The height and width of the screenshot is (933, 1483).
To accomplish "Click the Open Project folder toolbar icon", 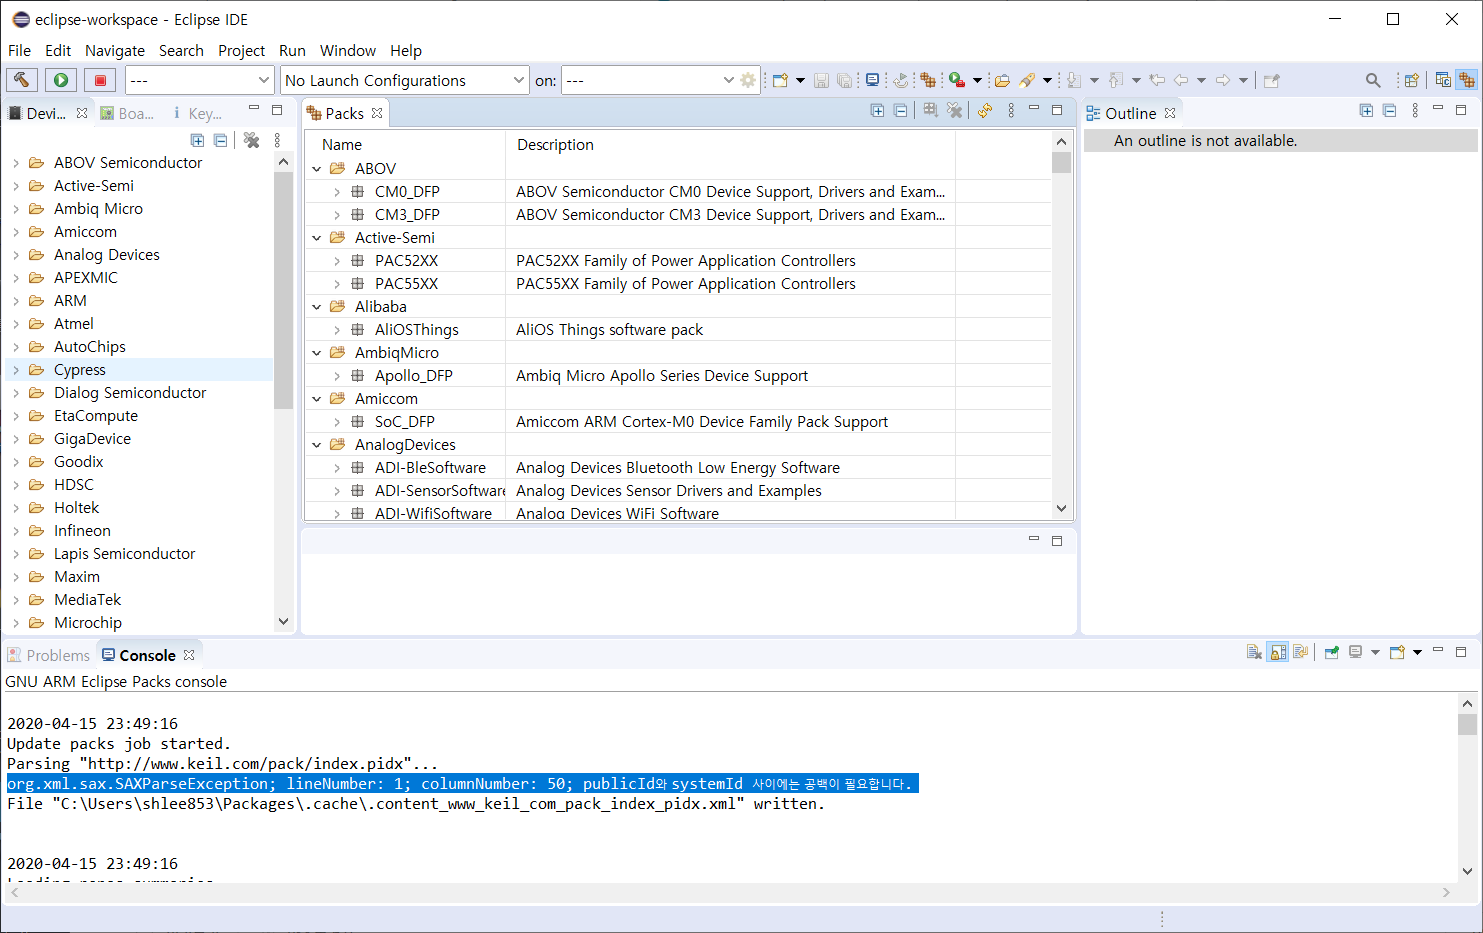I will click(1002, 80).
